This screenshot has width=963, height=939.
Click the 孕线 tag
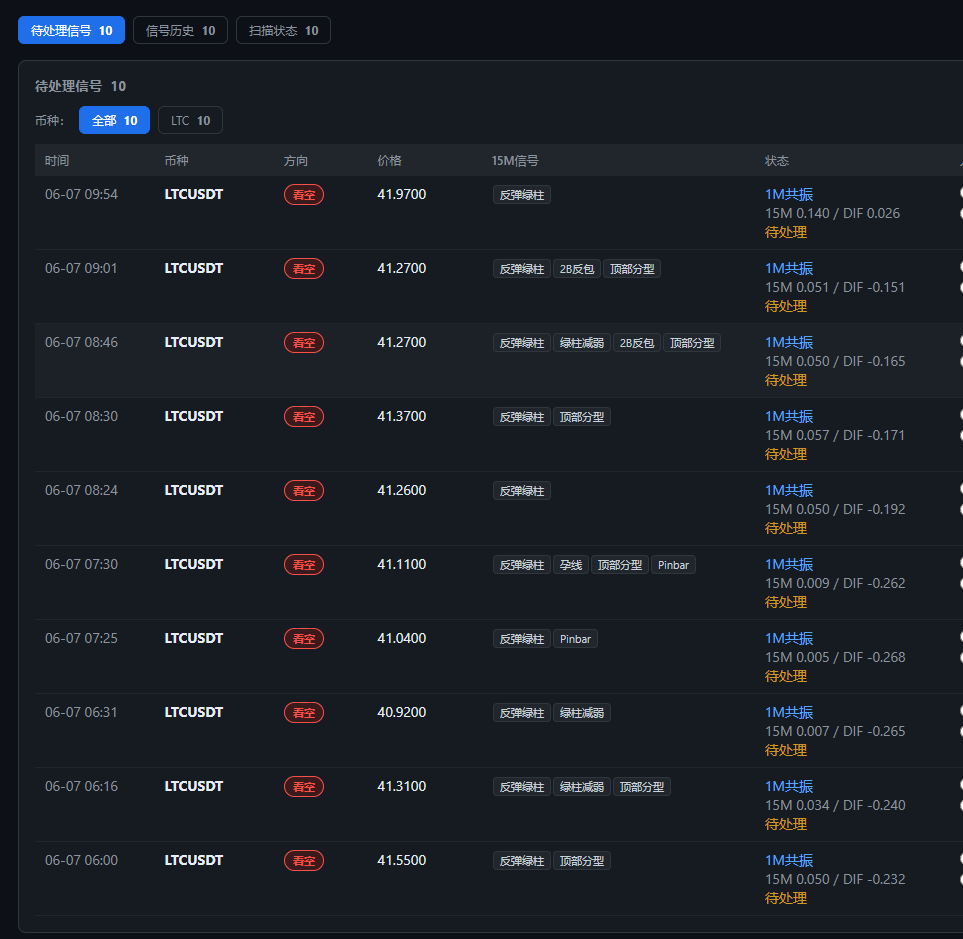point(571,565)
